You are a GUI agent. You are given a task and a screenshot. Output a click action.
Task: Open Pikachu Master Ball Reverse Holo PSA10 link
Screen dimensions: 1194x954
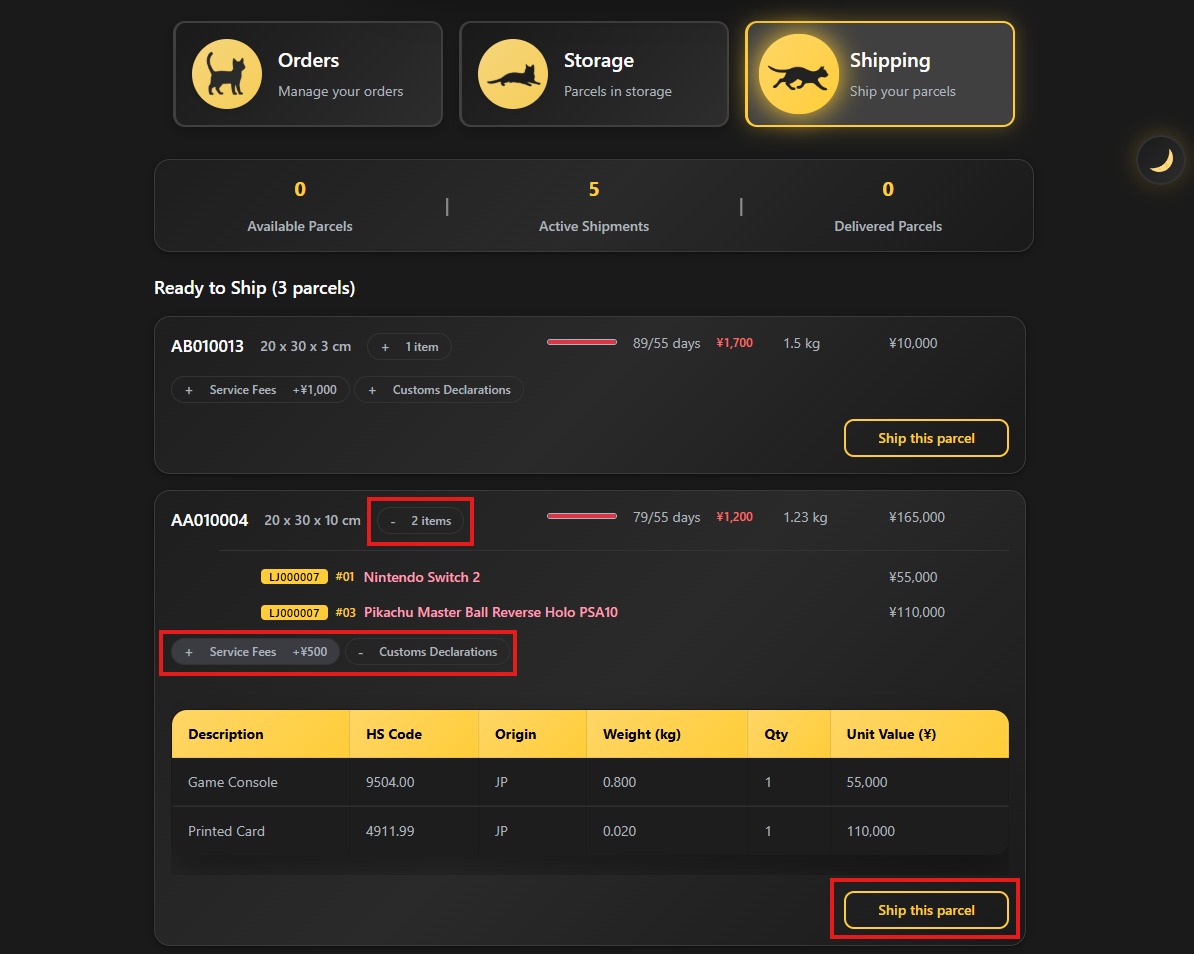(490, 612)
